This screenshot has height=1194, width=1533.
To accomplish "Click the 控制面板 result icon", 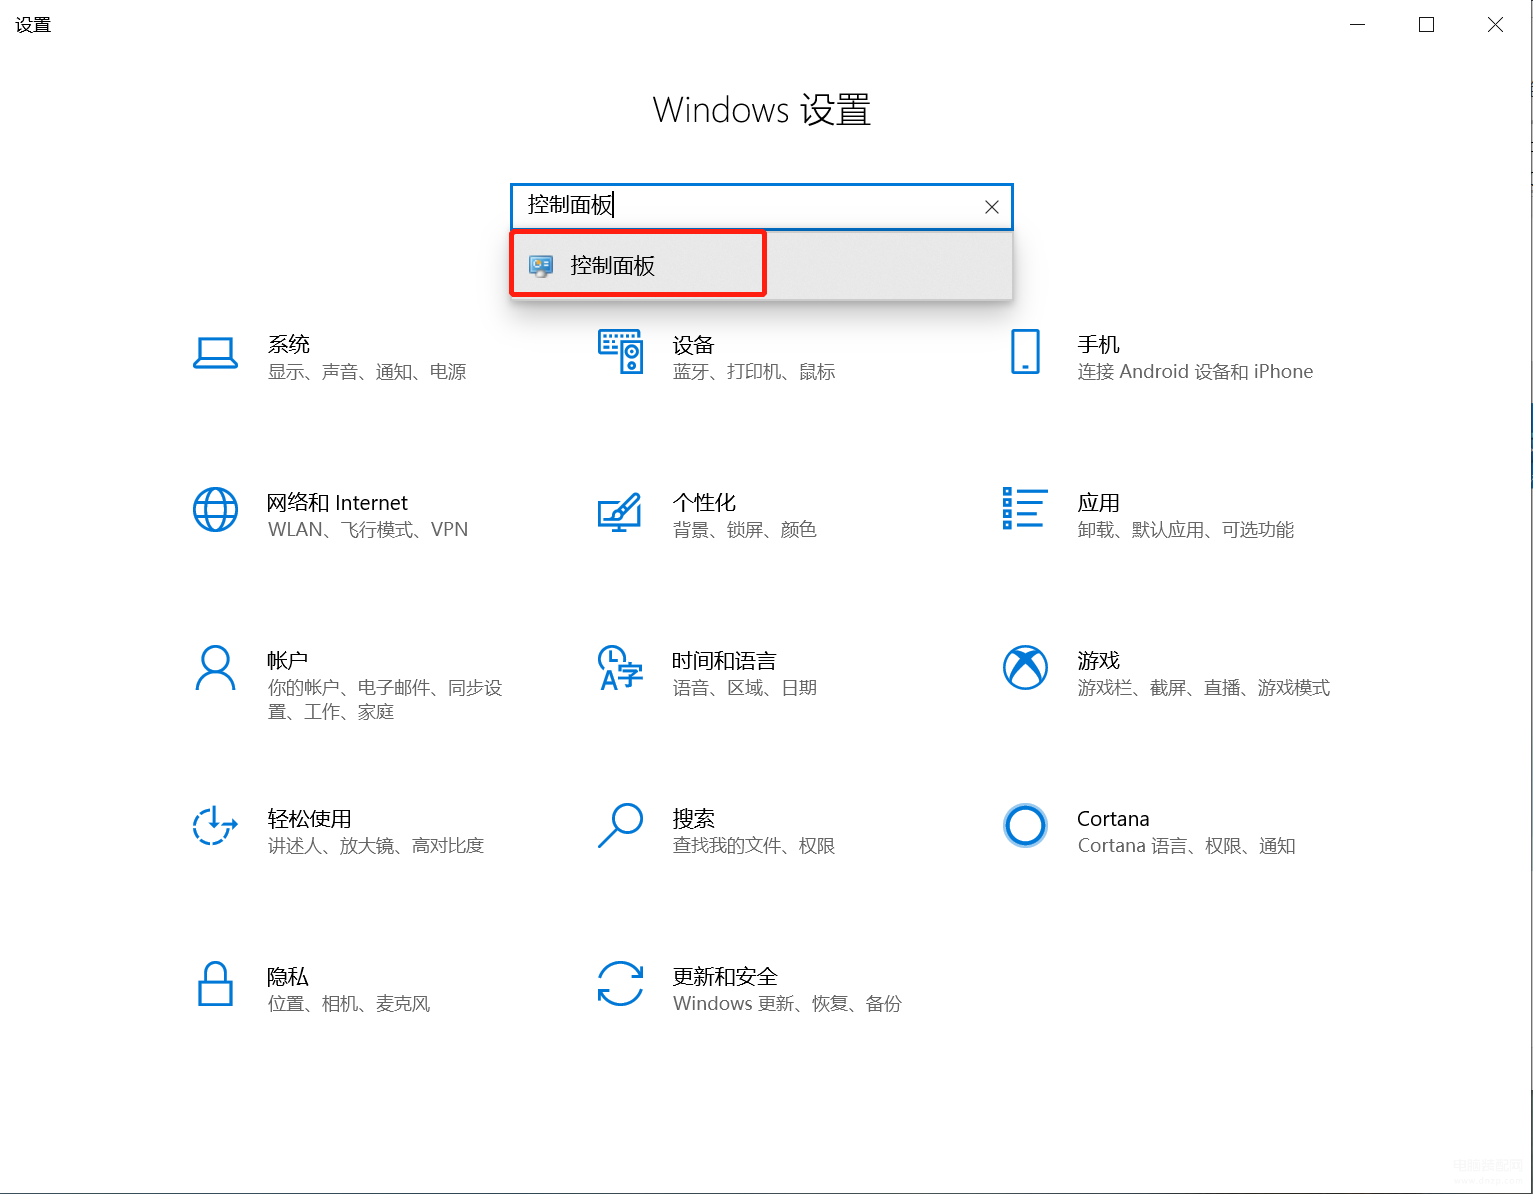I will pyautogui.click(x=541, y=266).
